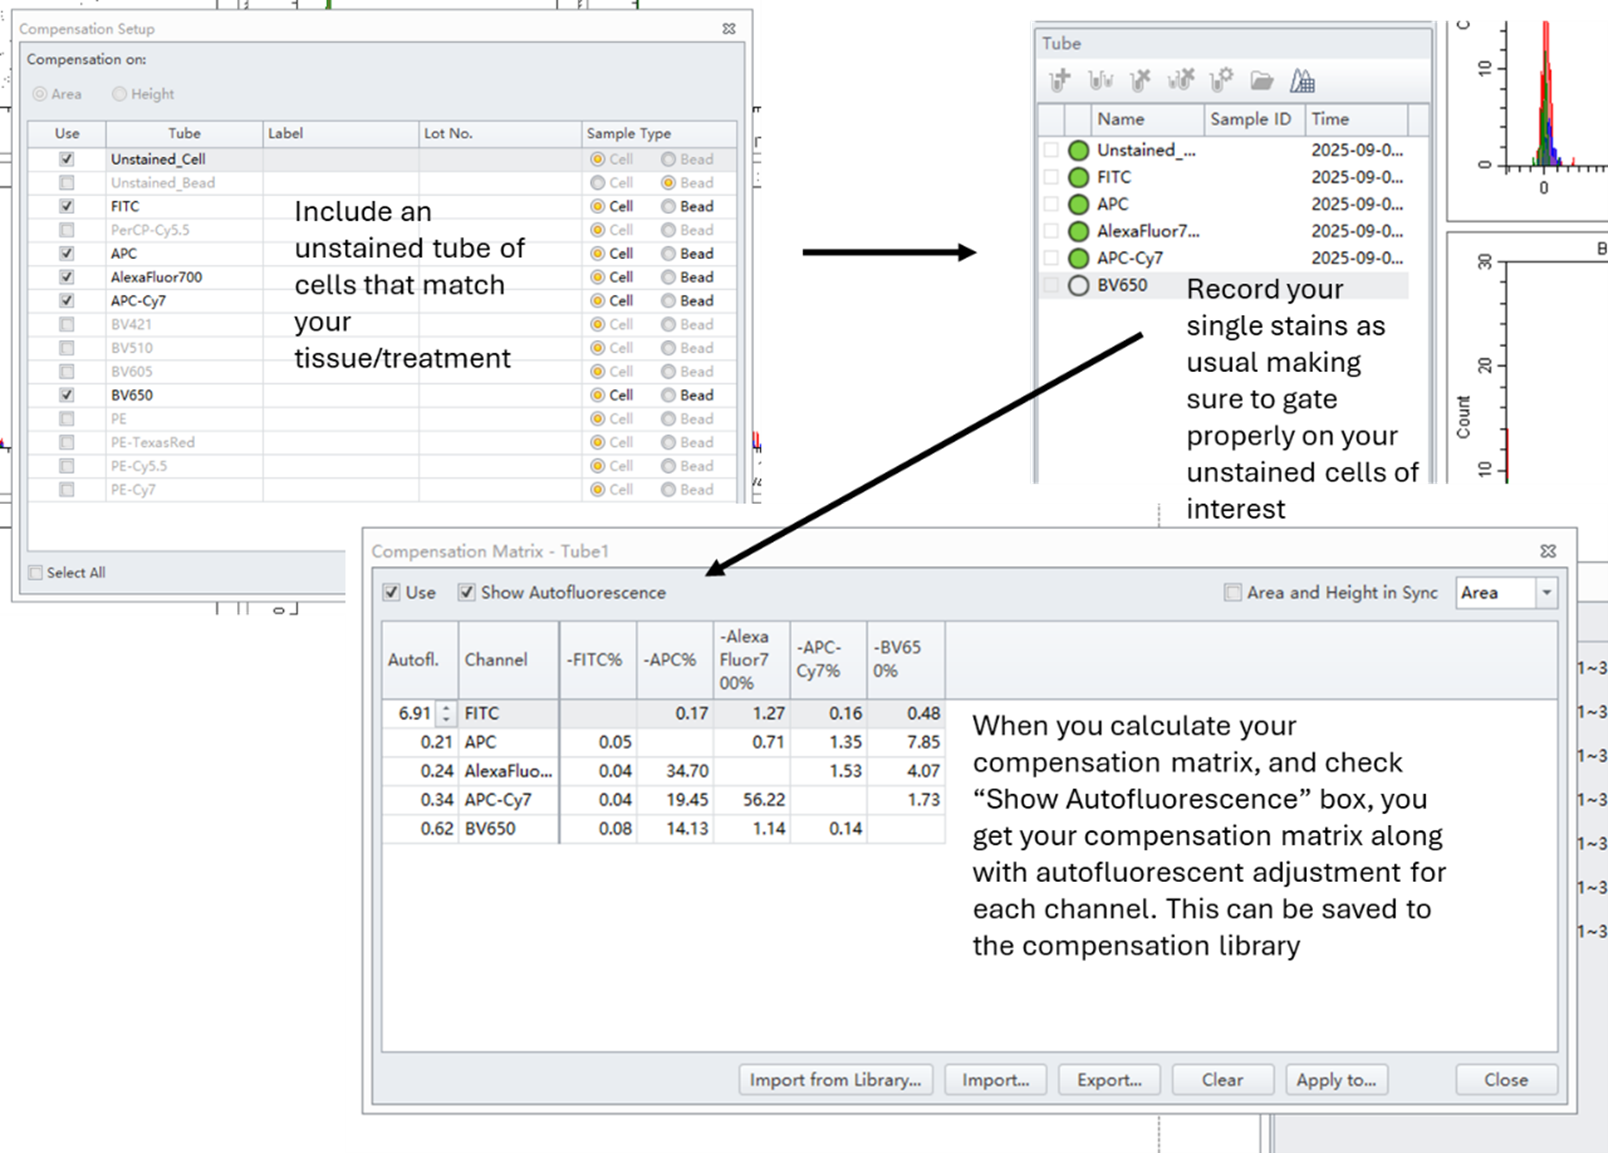This screenshot has height=1153, width=1608.
Task: Click the PE-TexasRed tube name in setup
Action: [153, 442]
